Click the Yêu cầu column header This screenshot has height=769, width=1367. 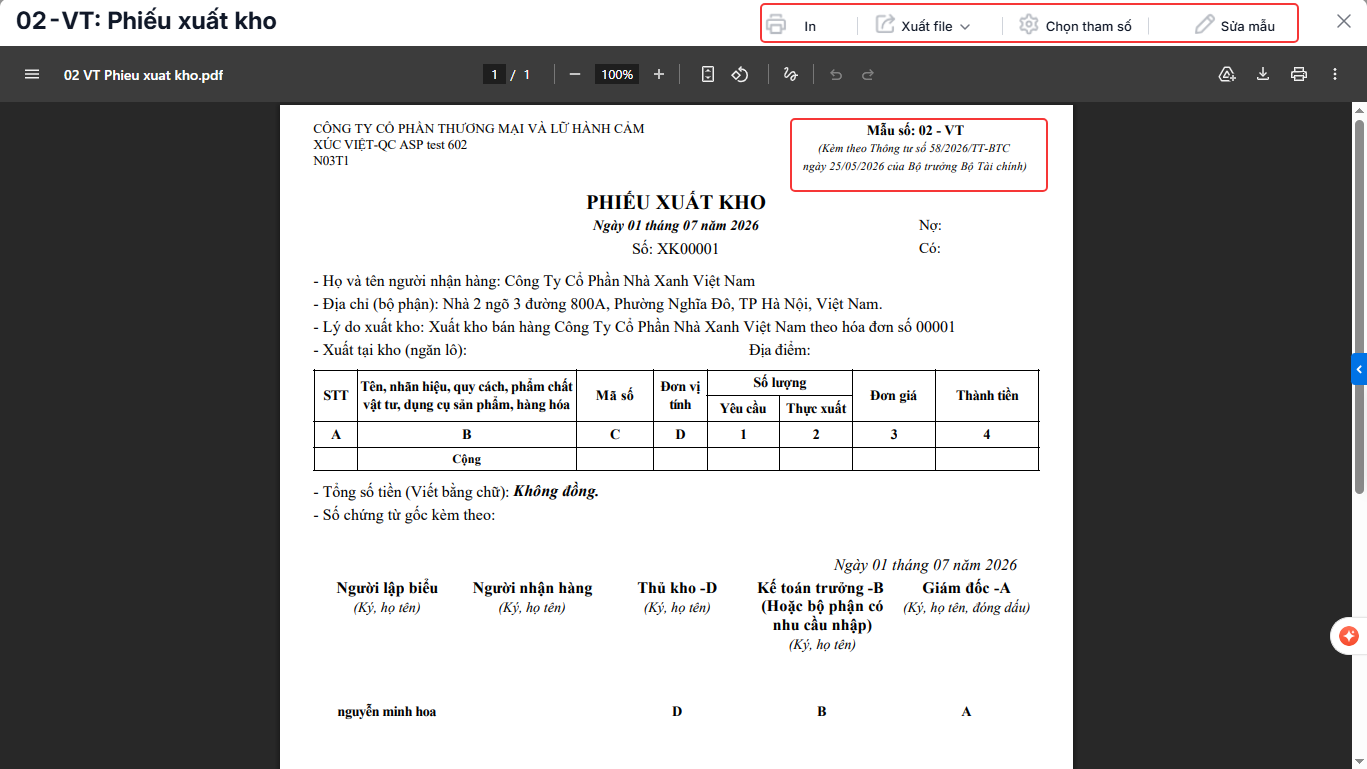[743, 408]
